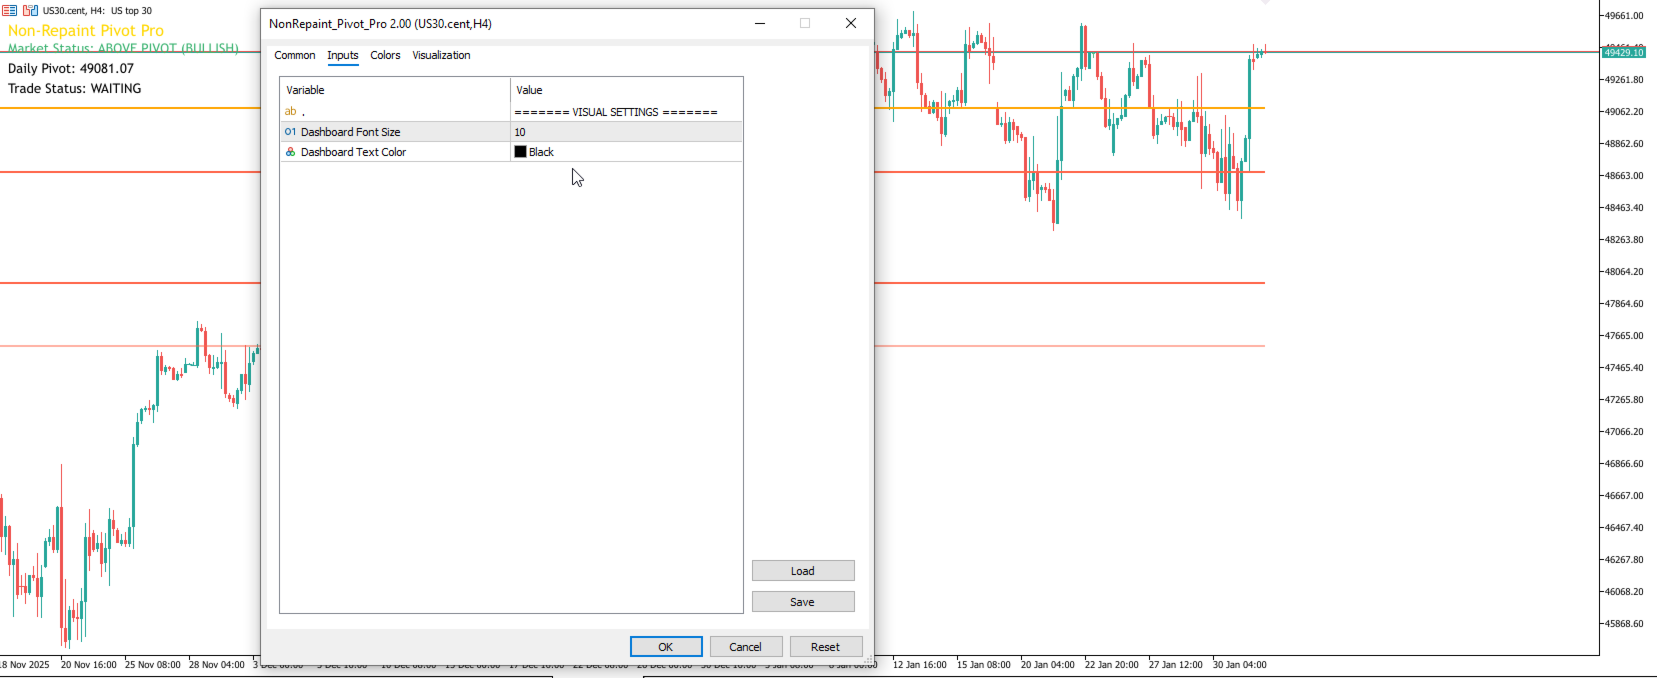Close the NonRepaint_Pivot_Pro dialog
Screen dimensions: 1657x678
pos(851,23)
